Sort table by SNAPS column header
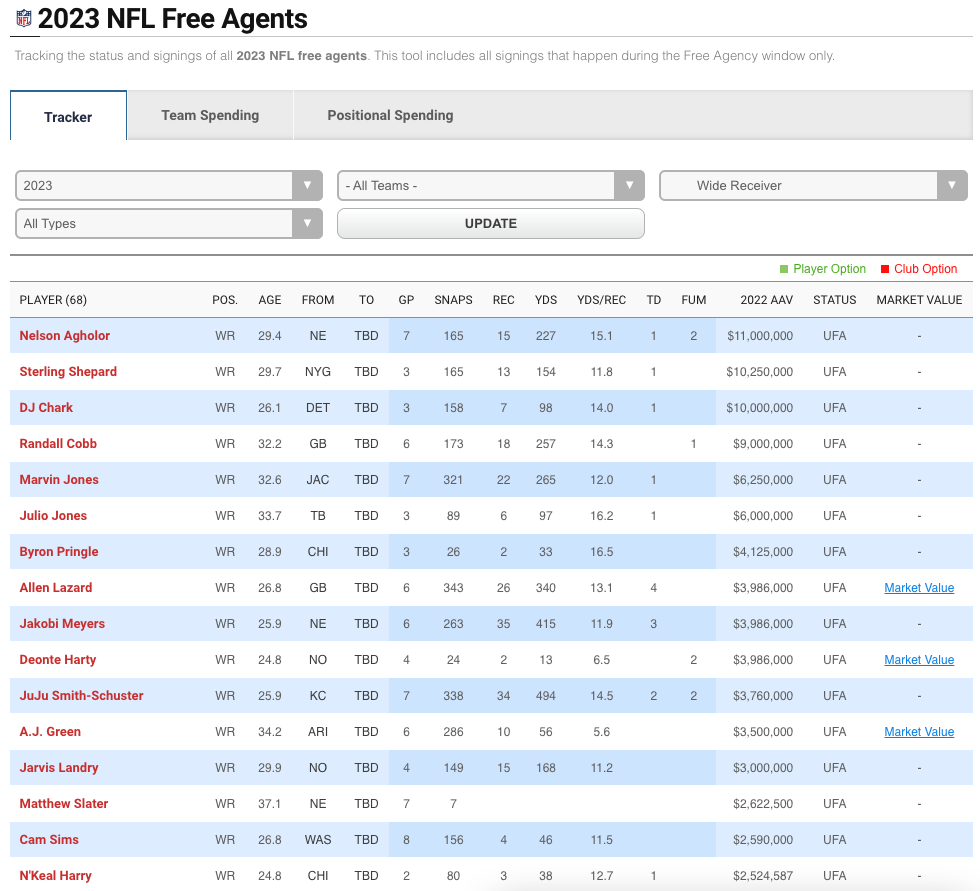The image size is (980, 891). tap(453, 300)
